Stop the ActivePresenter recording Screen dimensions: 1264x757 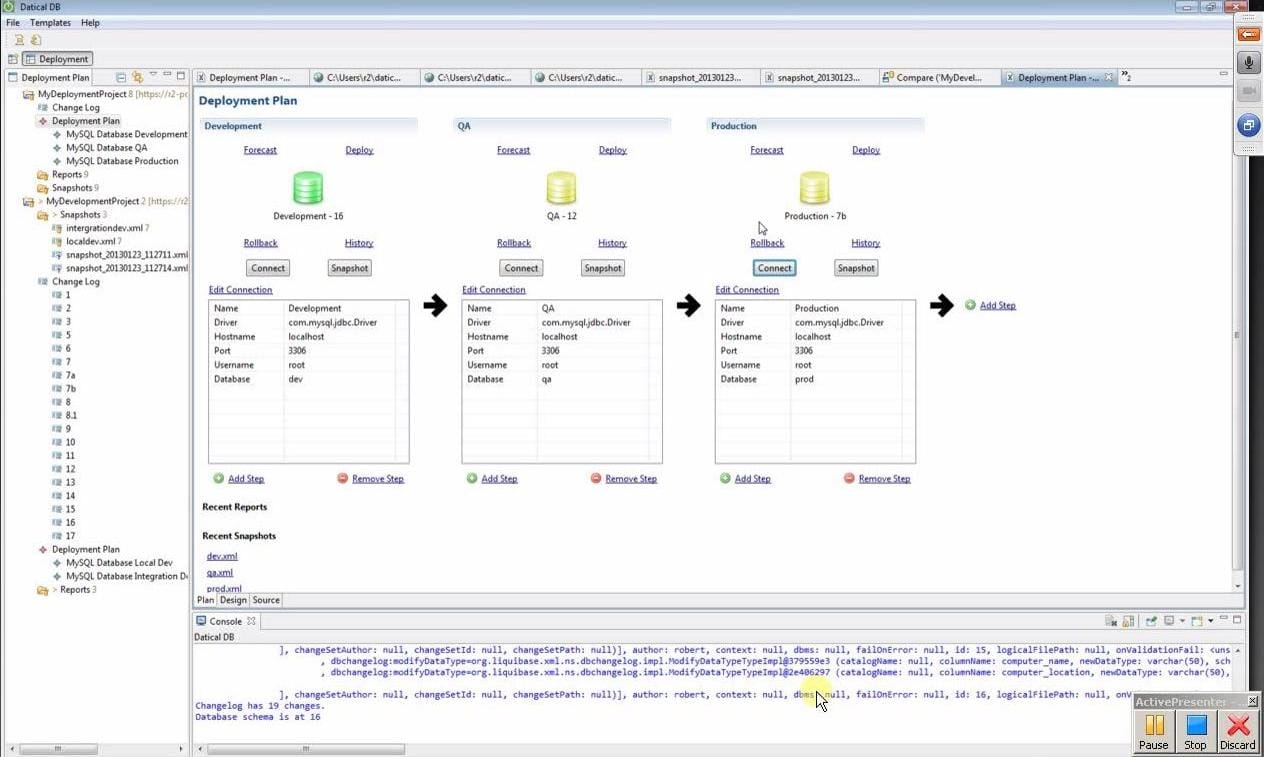(x=1195, y=731)
